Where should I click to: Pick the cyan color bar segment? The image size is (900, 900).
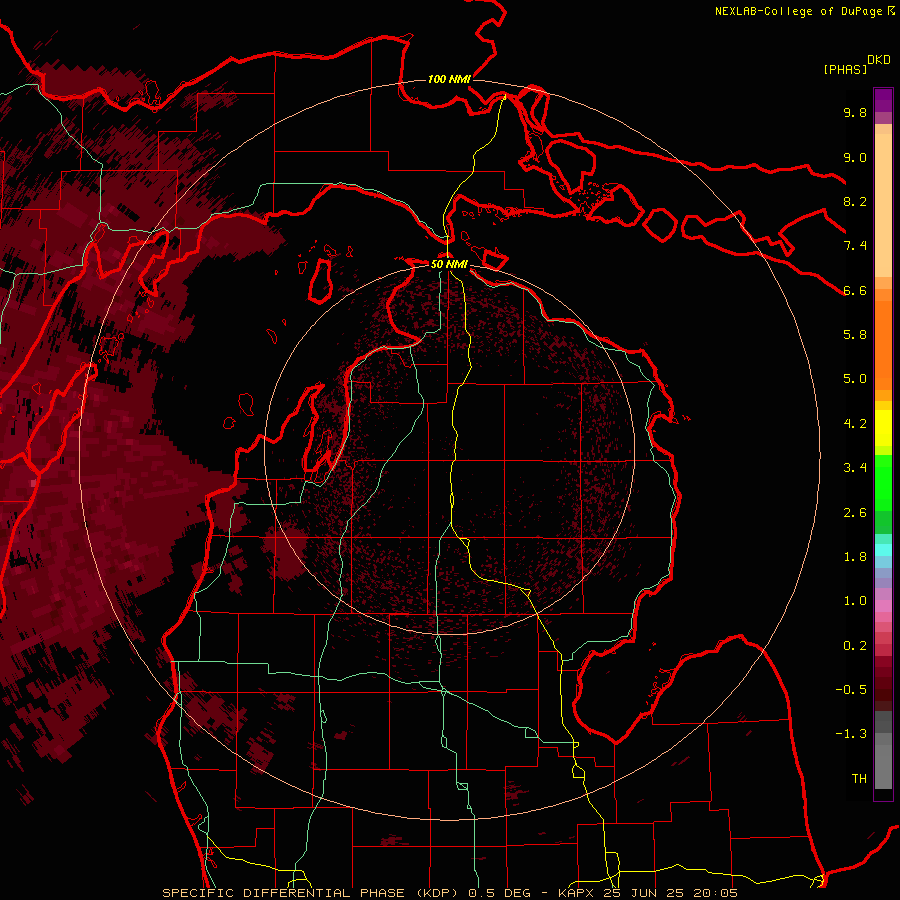(x=883, y=550)
